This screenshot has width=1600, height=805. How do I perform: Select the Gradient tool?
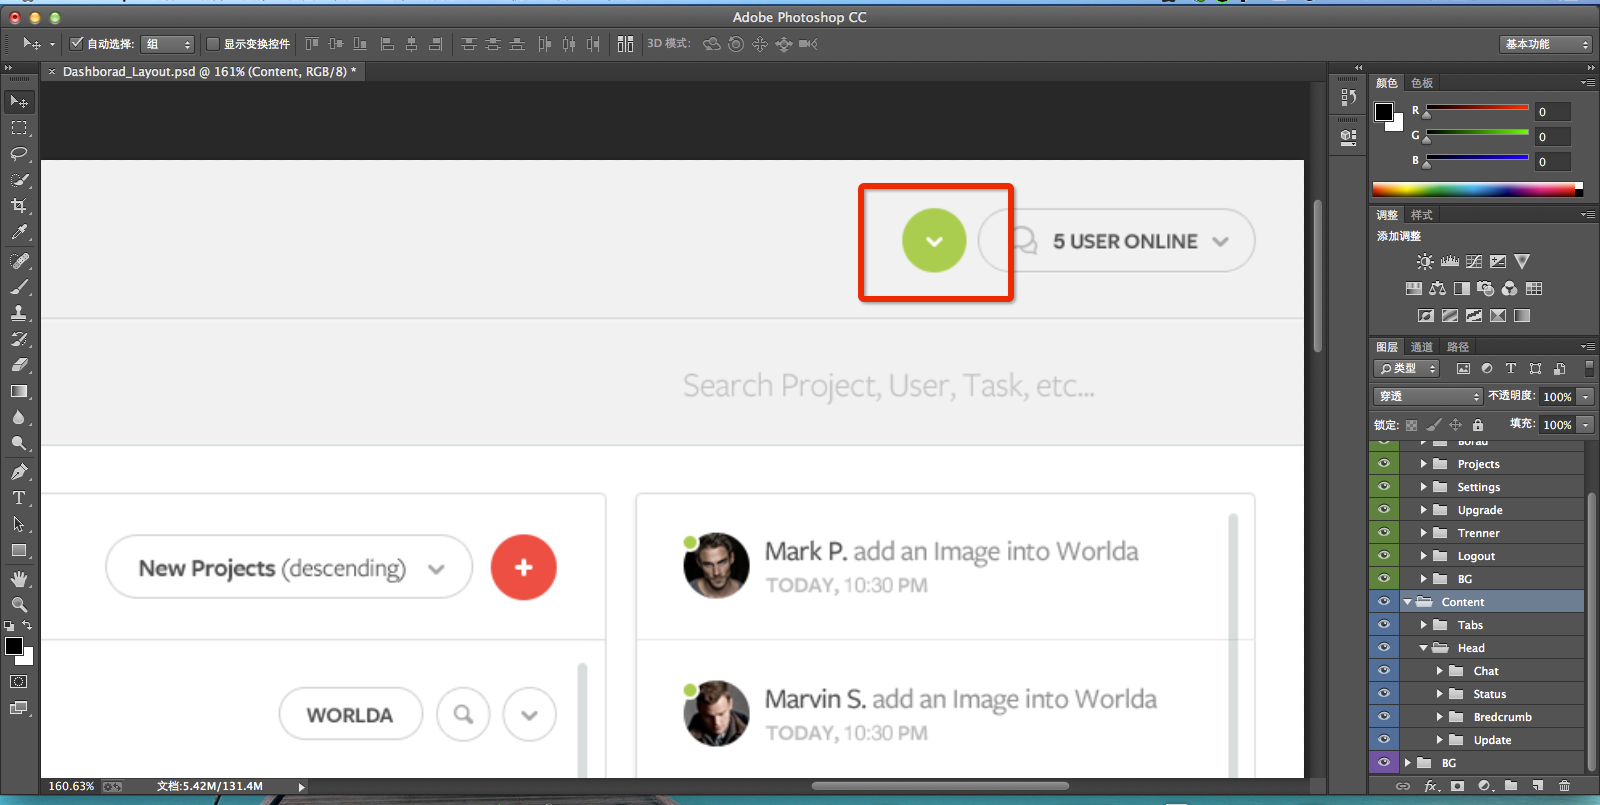click(x=19, y=391)
